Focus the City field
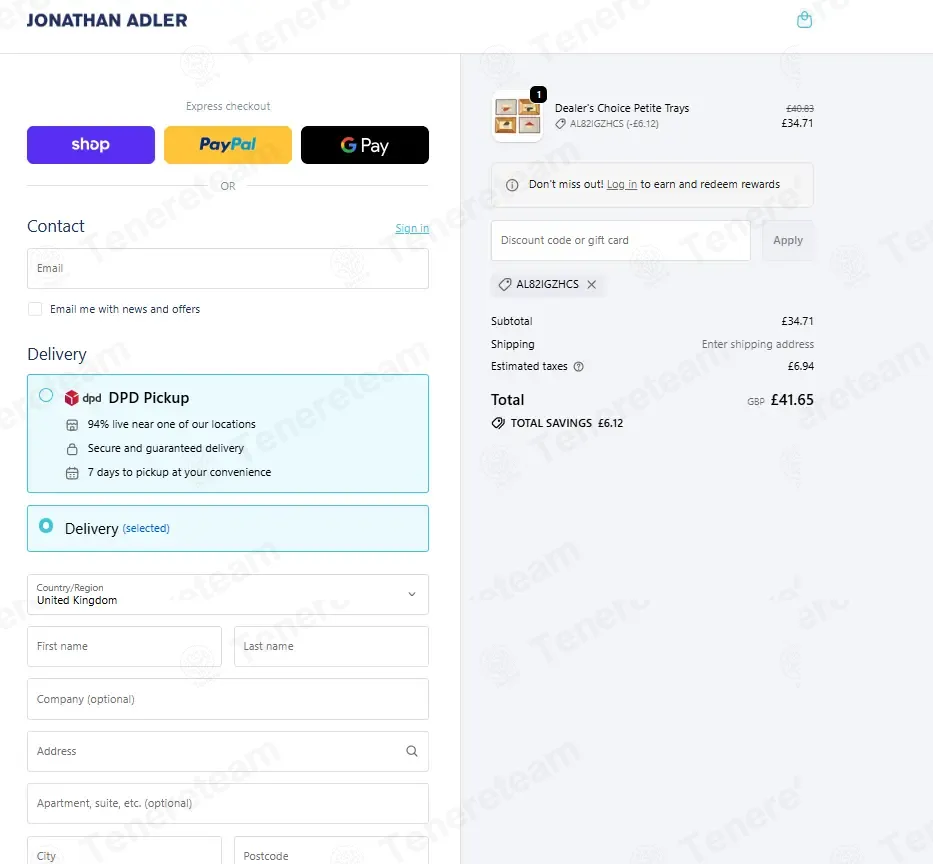The image size is (933, 864). 124,850
